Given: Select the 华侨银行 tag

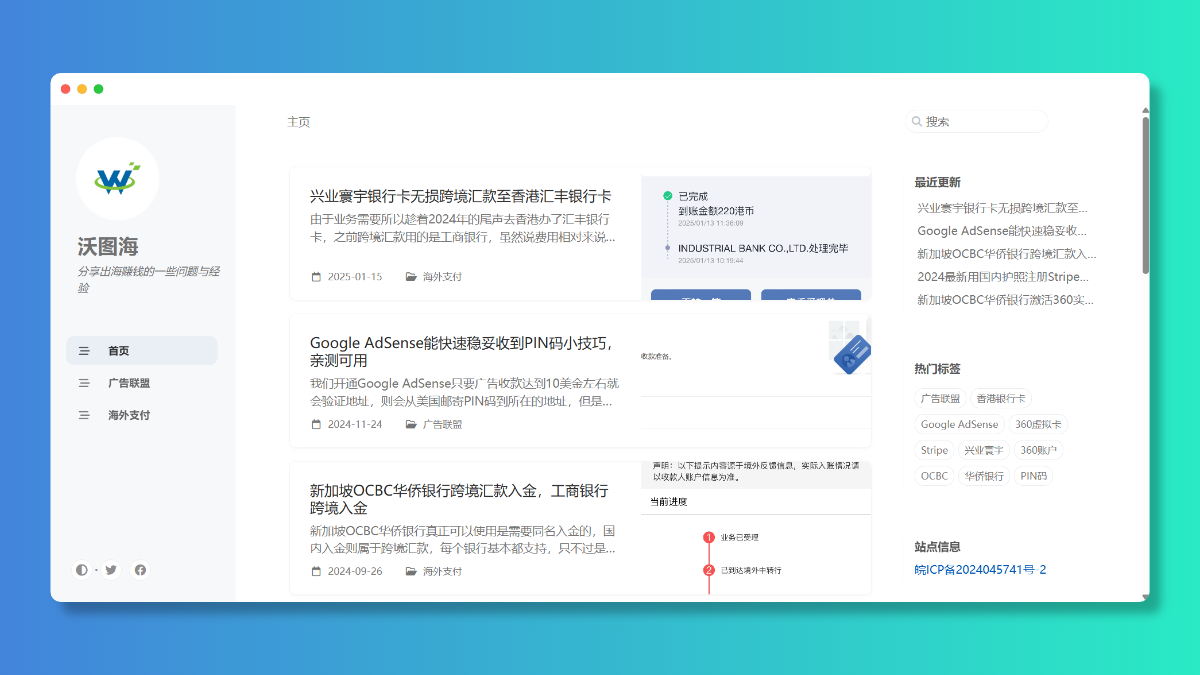Looking at the screenshot, I should [x=984, y=476].
